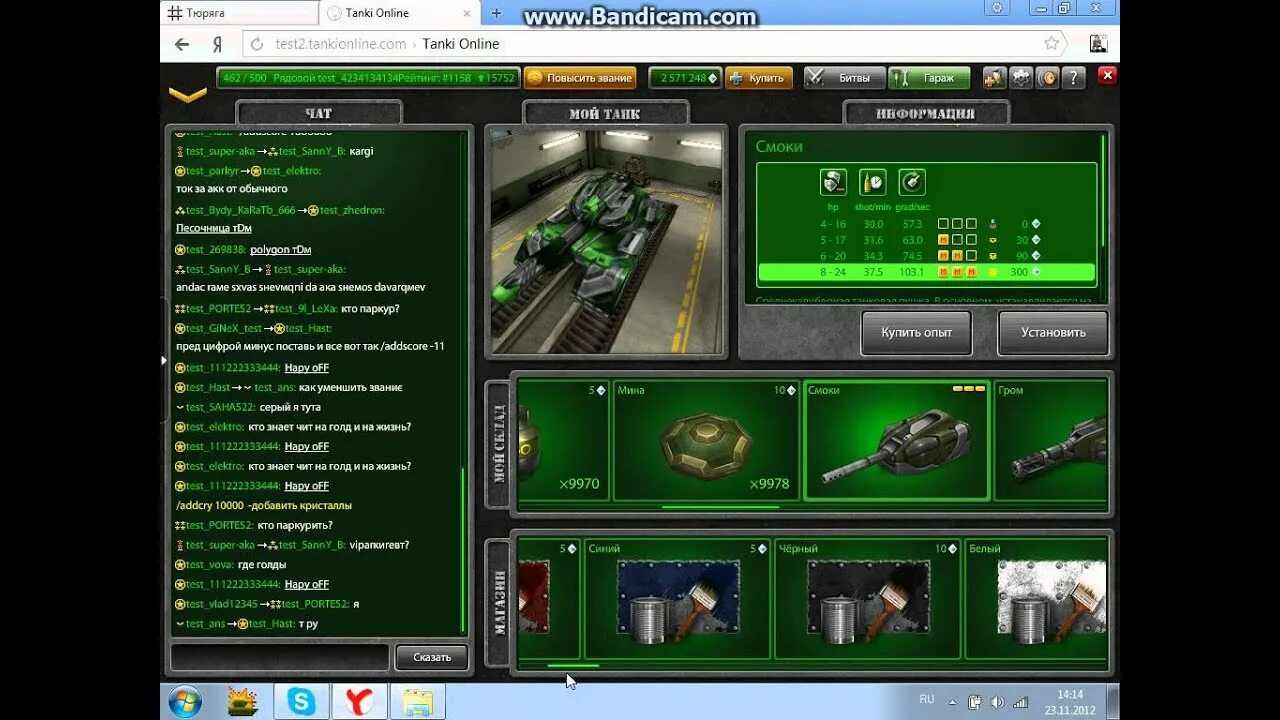Click the ЧАТ panel header
The width and height of the screenshot is (1280, 720).
(x=318, y=113)
